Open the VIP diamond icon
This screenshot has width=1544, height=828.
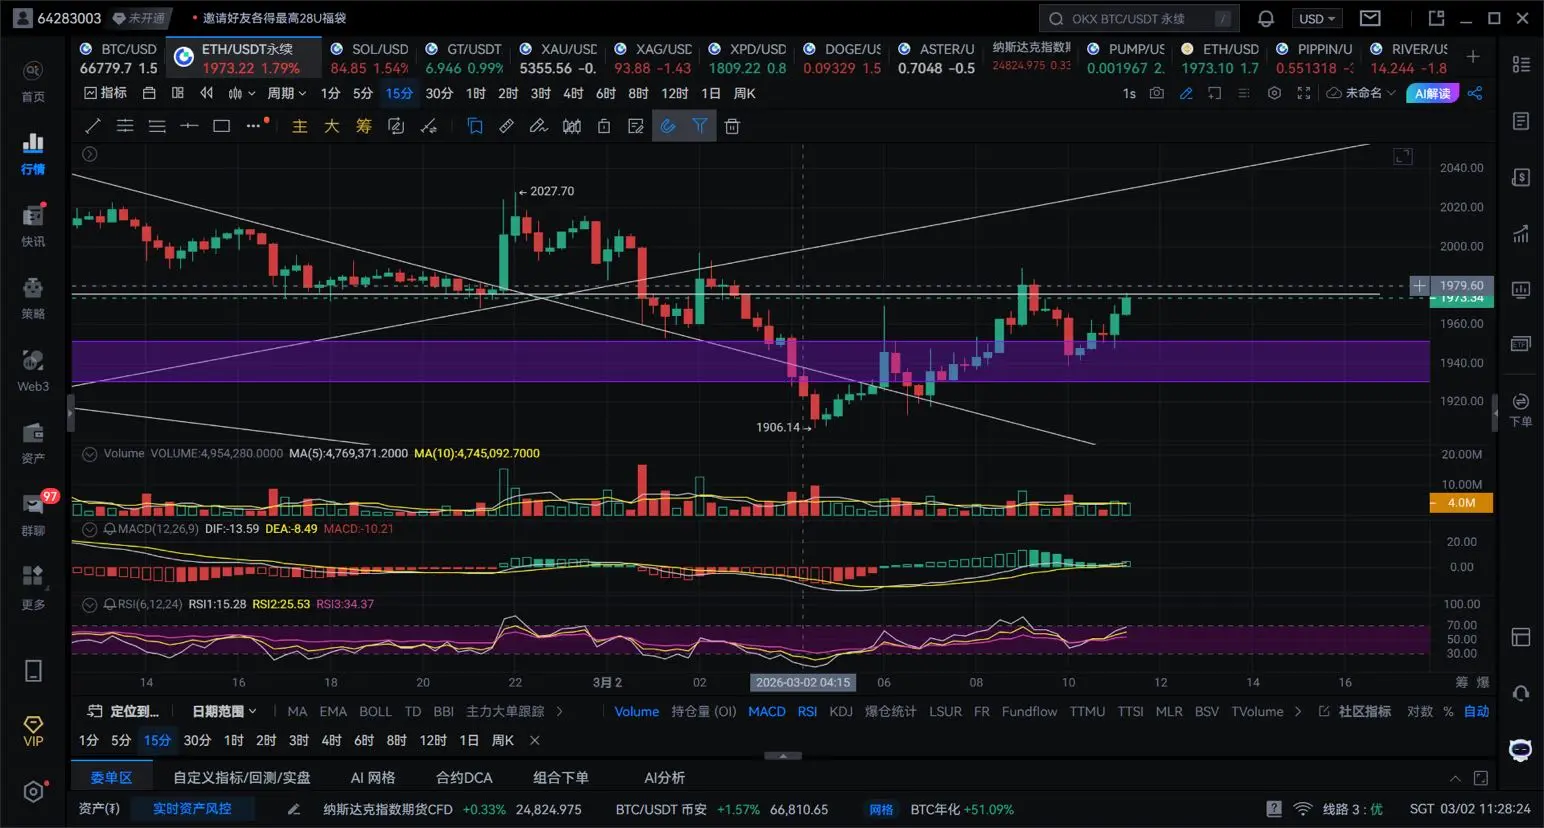pyautogui.click(x=33, y=731)
